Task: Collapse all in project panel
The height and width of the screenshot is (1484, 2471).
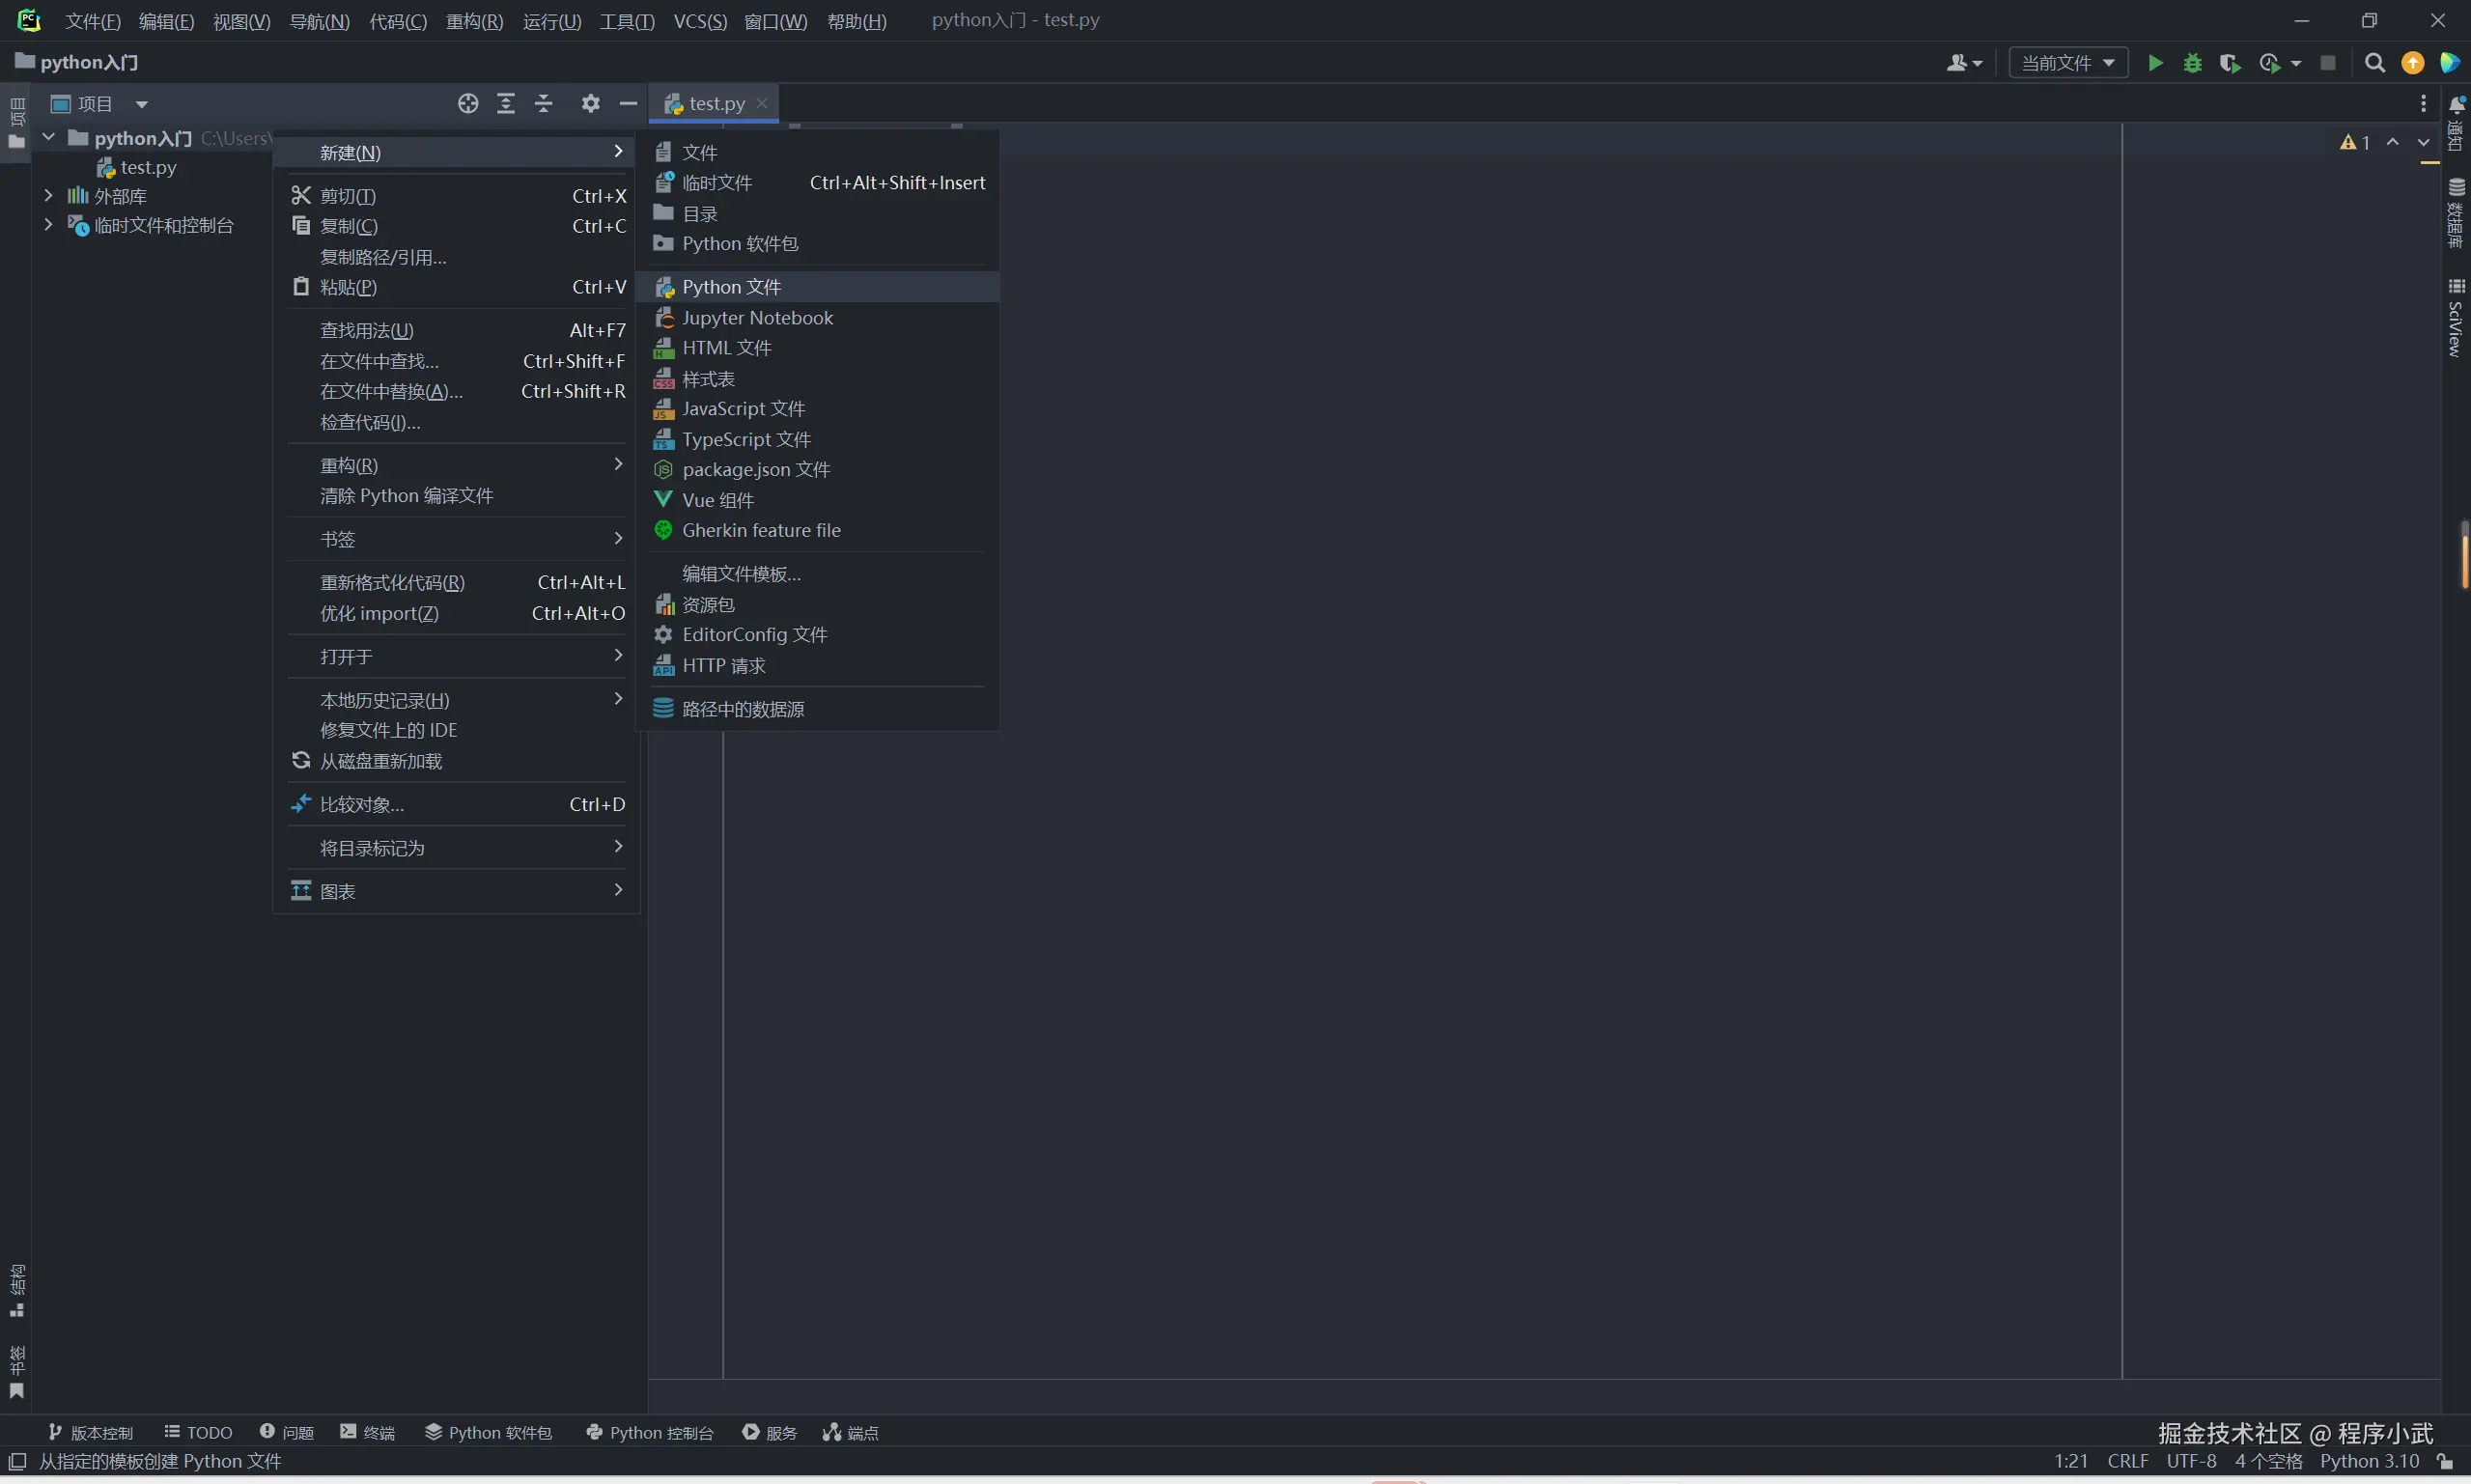Action: coord(544,103)
